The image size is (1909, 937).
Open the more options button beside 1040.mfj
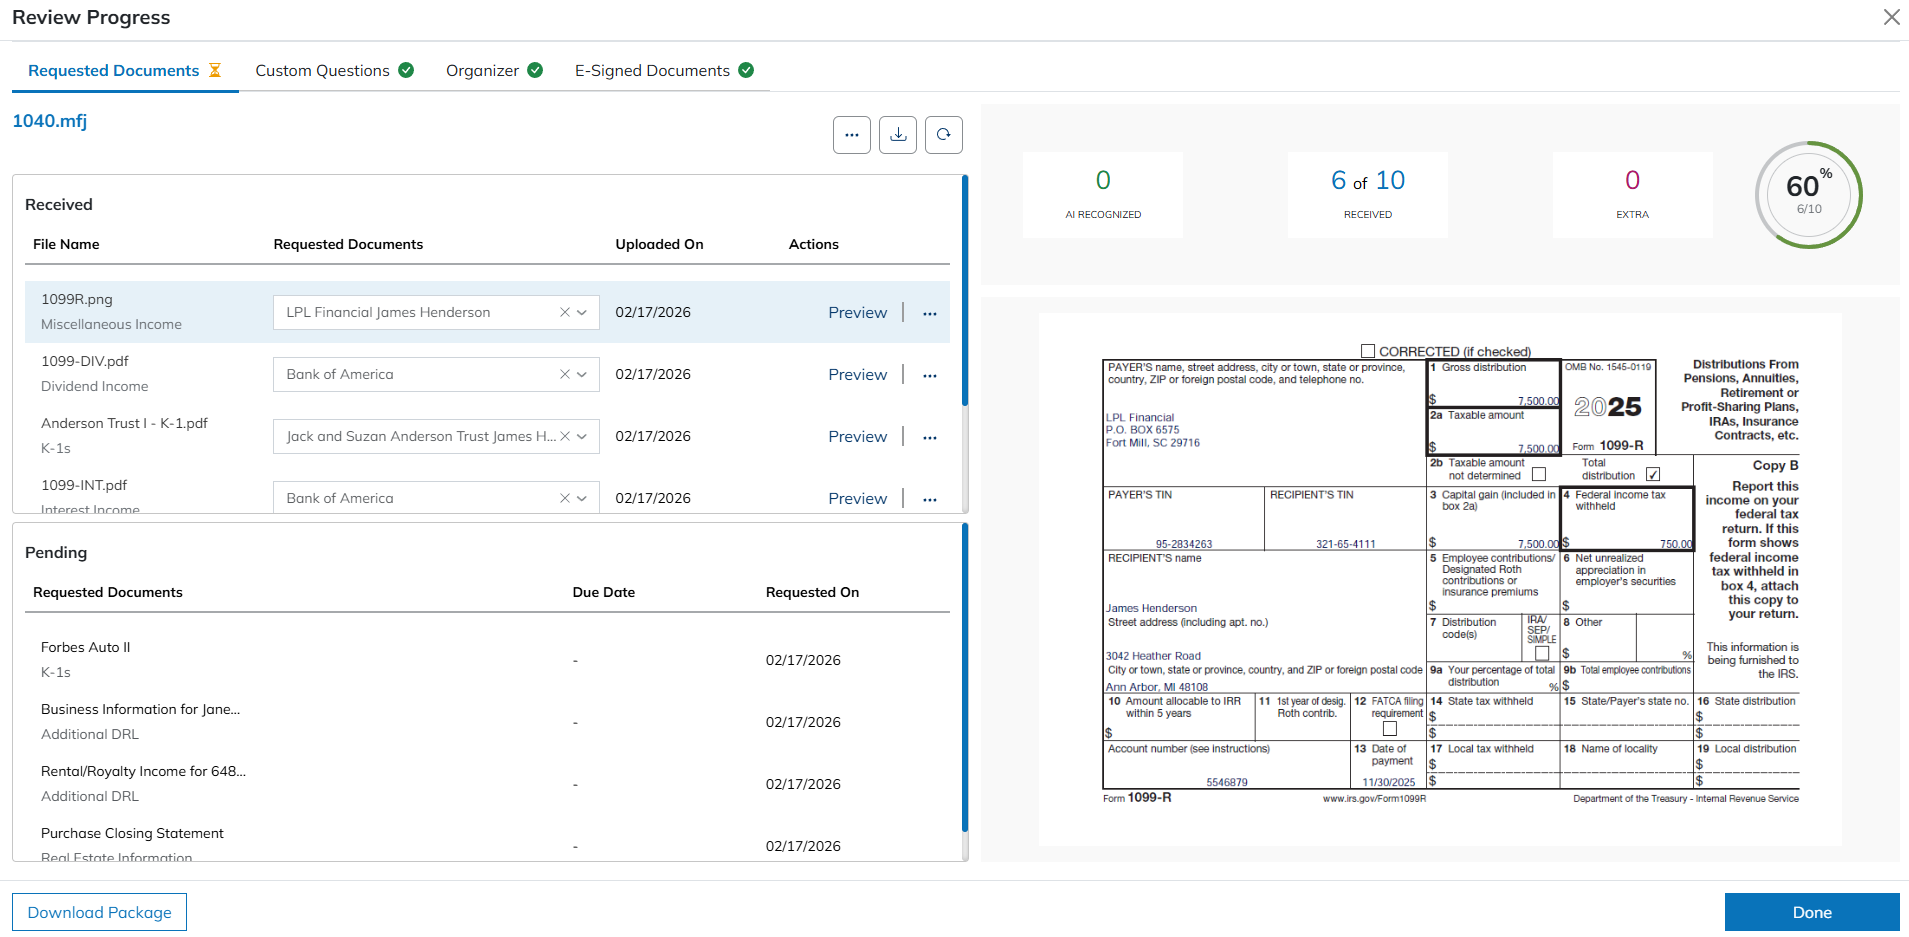point(851,135)
